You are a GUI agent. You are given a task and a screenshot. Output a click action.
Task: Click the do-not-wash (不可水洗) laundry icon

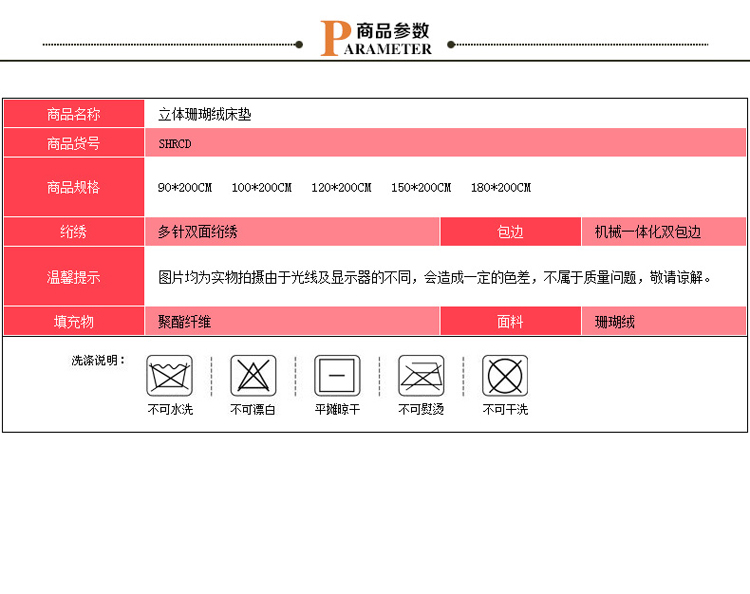point(169,376)
